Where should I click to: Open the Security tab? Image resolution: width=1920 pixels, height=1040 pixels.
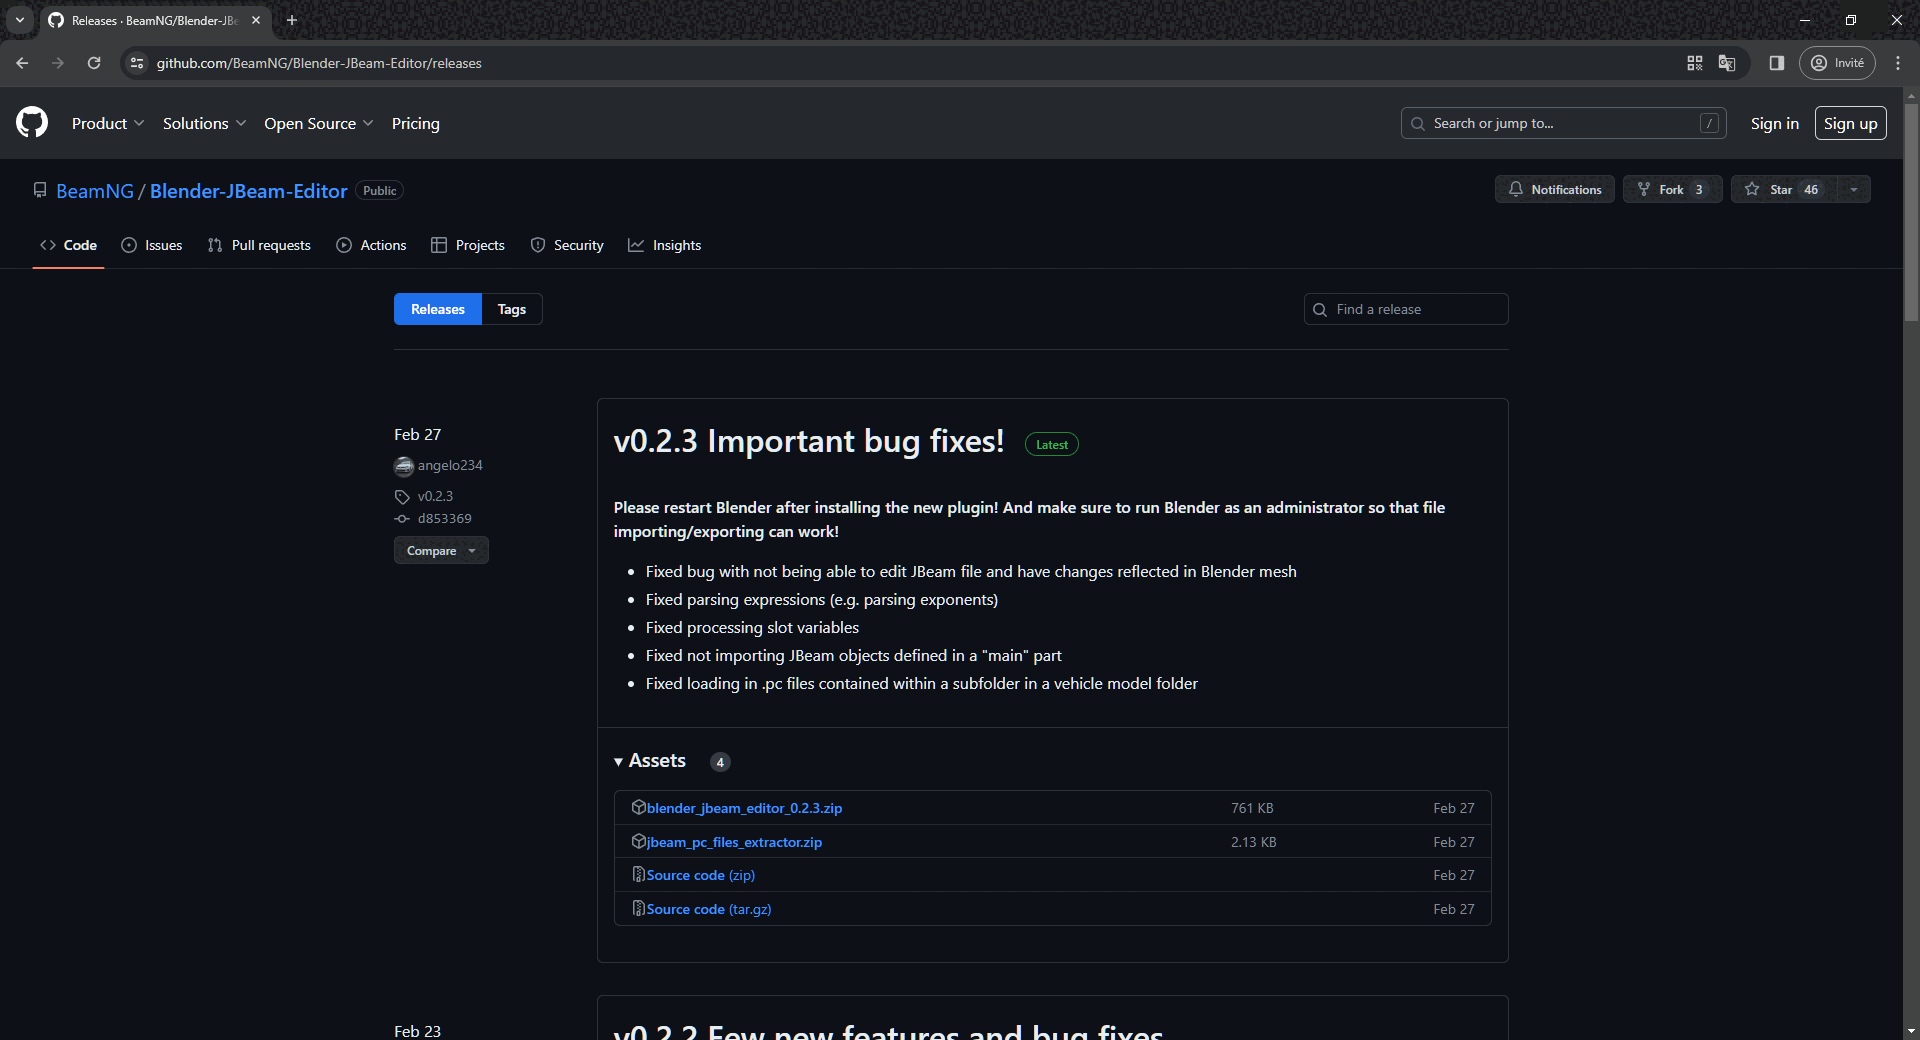[x=567, y=245]
